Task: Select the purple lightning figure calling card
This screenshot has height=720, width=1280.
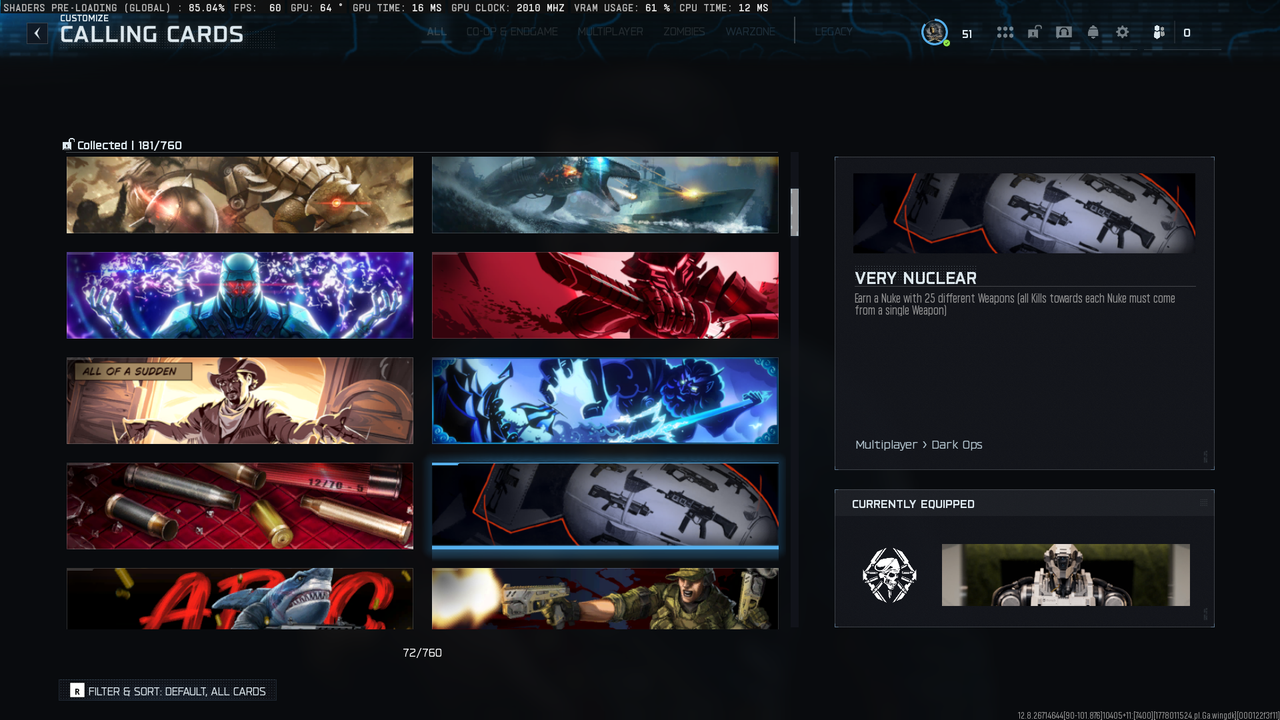Action: 240,295
